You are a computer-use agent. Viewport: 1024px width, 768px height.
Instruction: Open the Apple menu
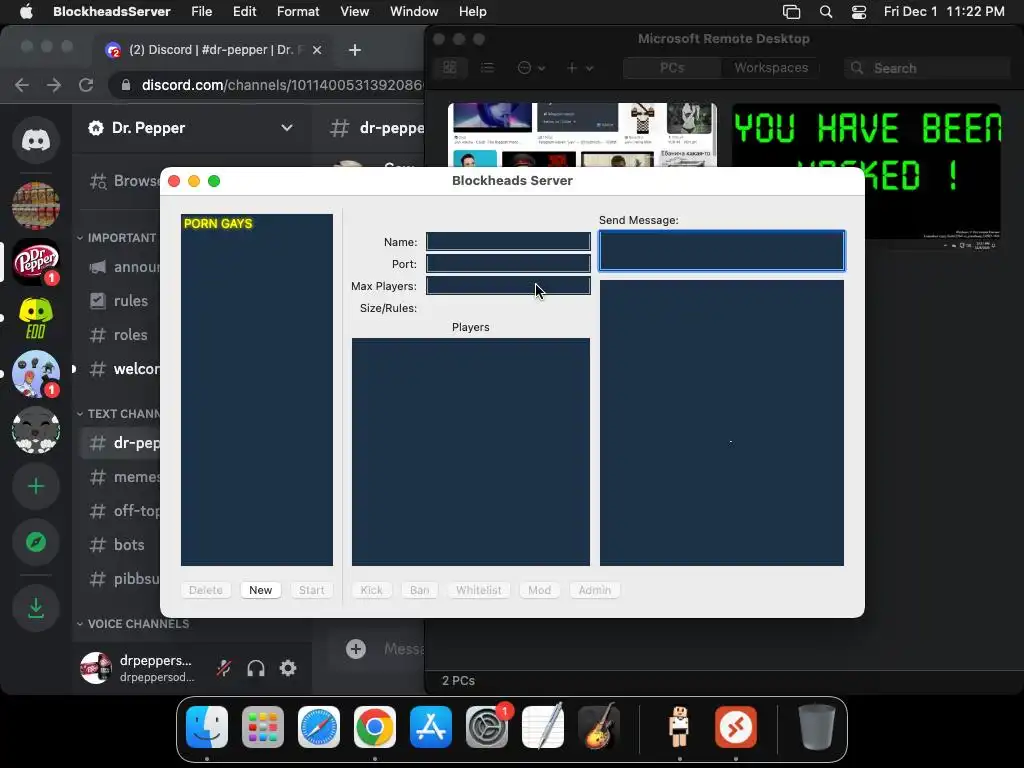26,12
